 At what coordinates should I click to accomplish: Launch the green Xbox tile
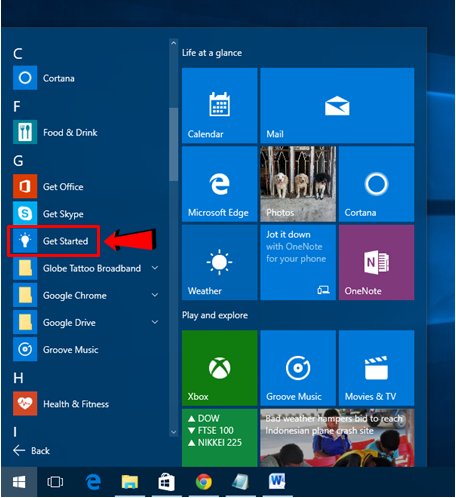220,368
